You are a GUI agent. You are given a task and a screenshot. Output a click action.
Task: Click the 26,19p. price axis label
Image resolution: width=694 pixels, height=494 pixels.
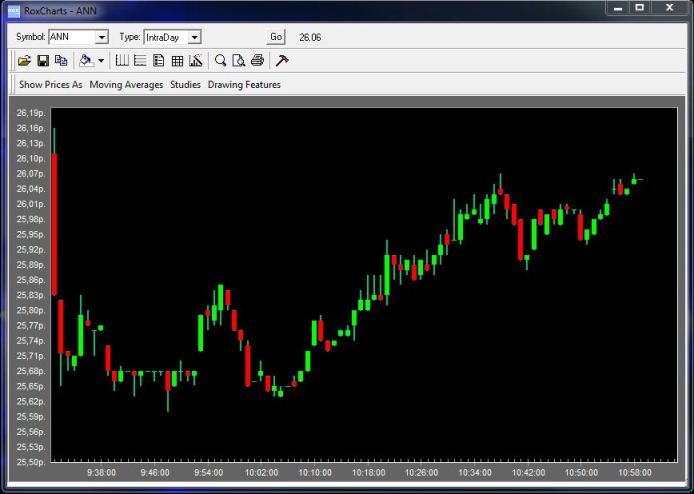pos(31,113)
